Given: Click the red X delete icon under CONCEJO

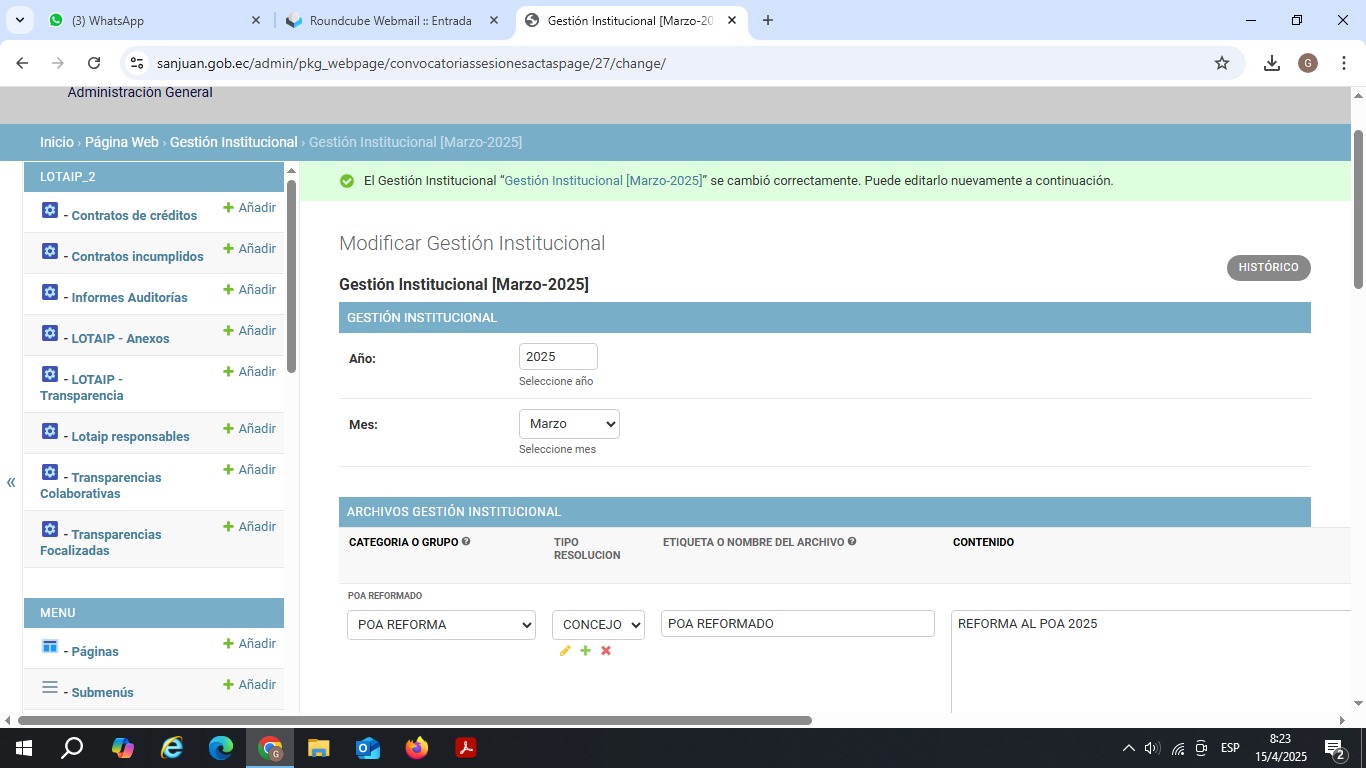Looking at the screenshot, I should point(606,651).
